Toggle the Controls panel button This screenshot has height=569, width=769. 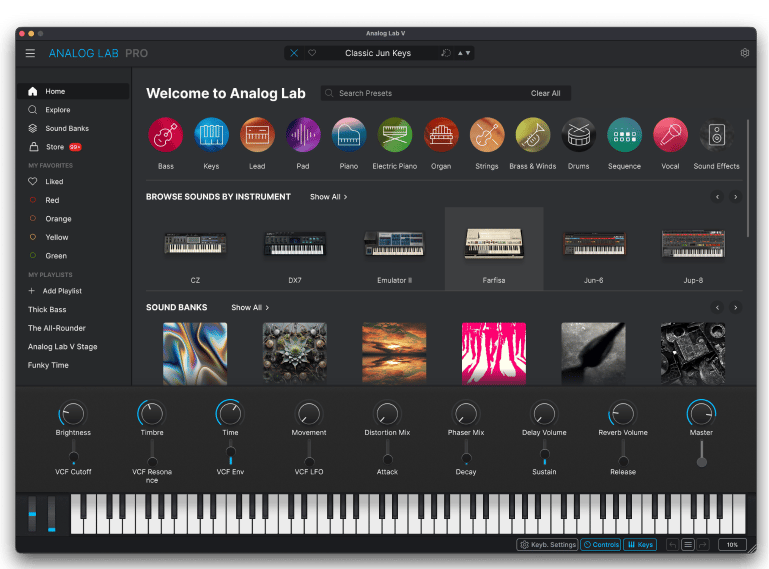(601, 545)
